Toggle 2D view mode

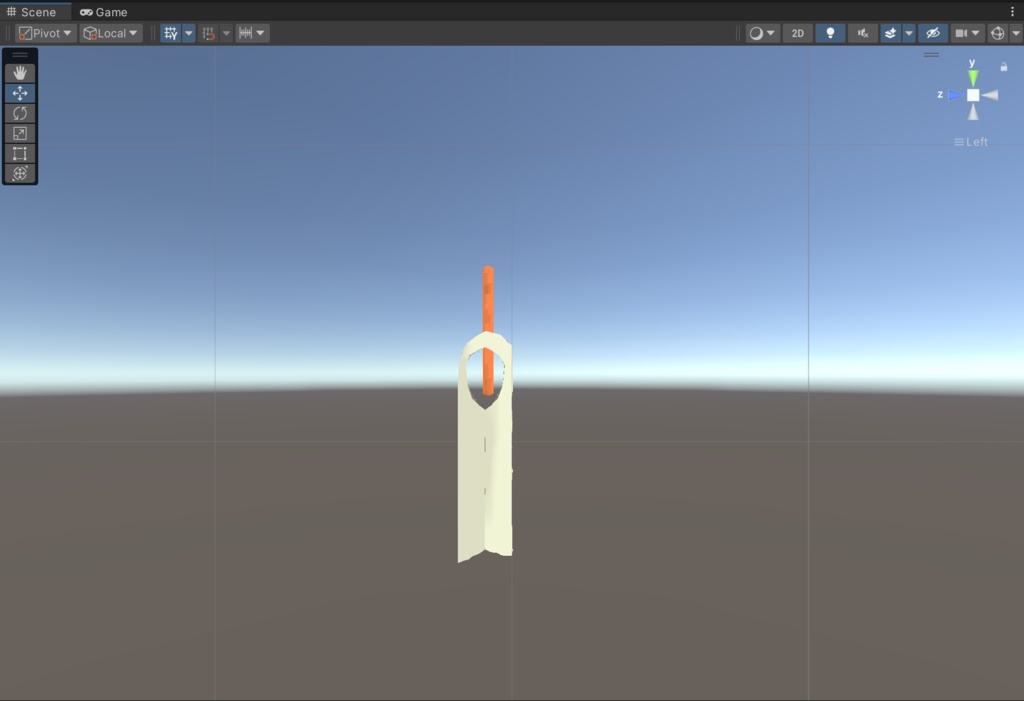(797, 33)
